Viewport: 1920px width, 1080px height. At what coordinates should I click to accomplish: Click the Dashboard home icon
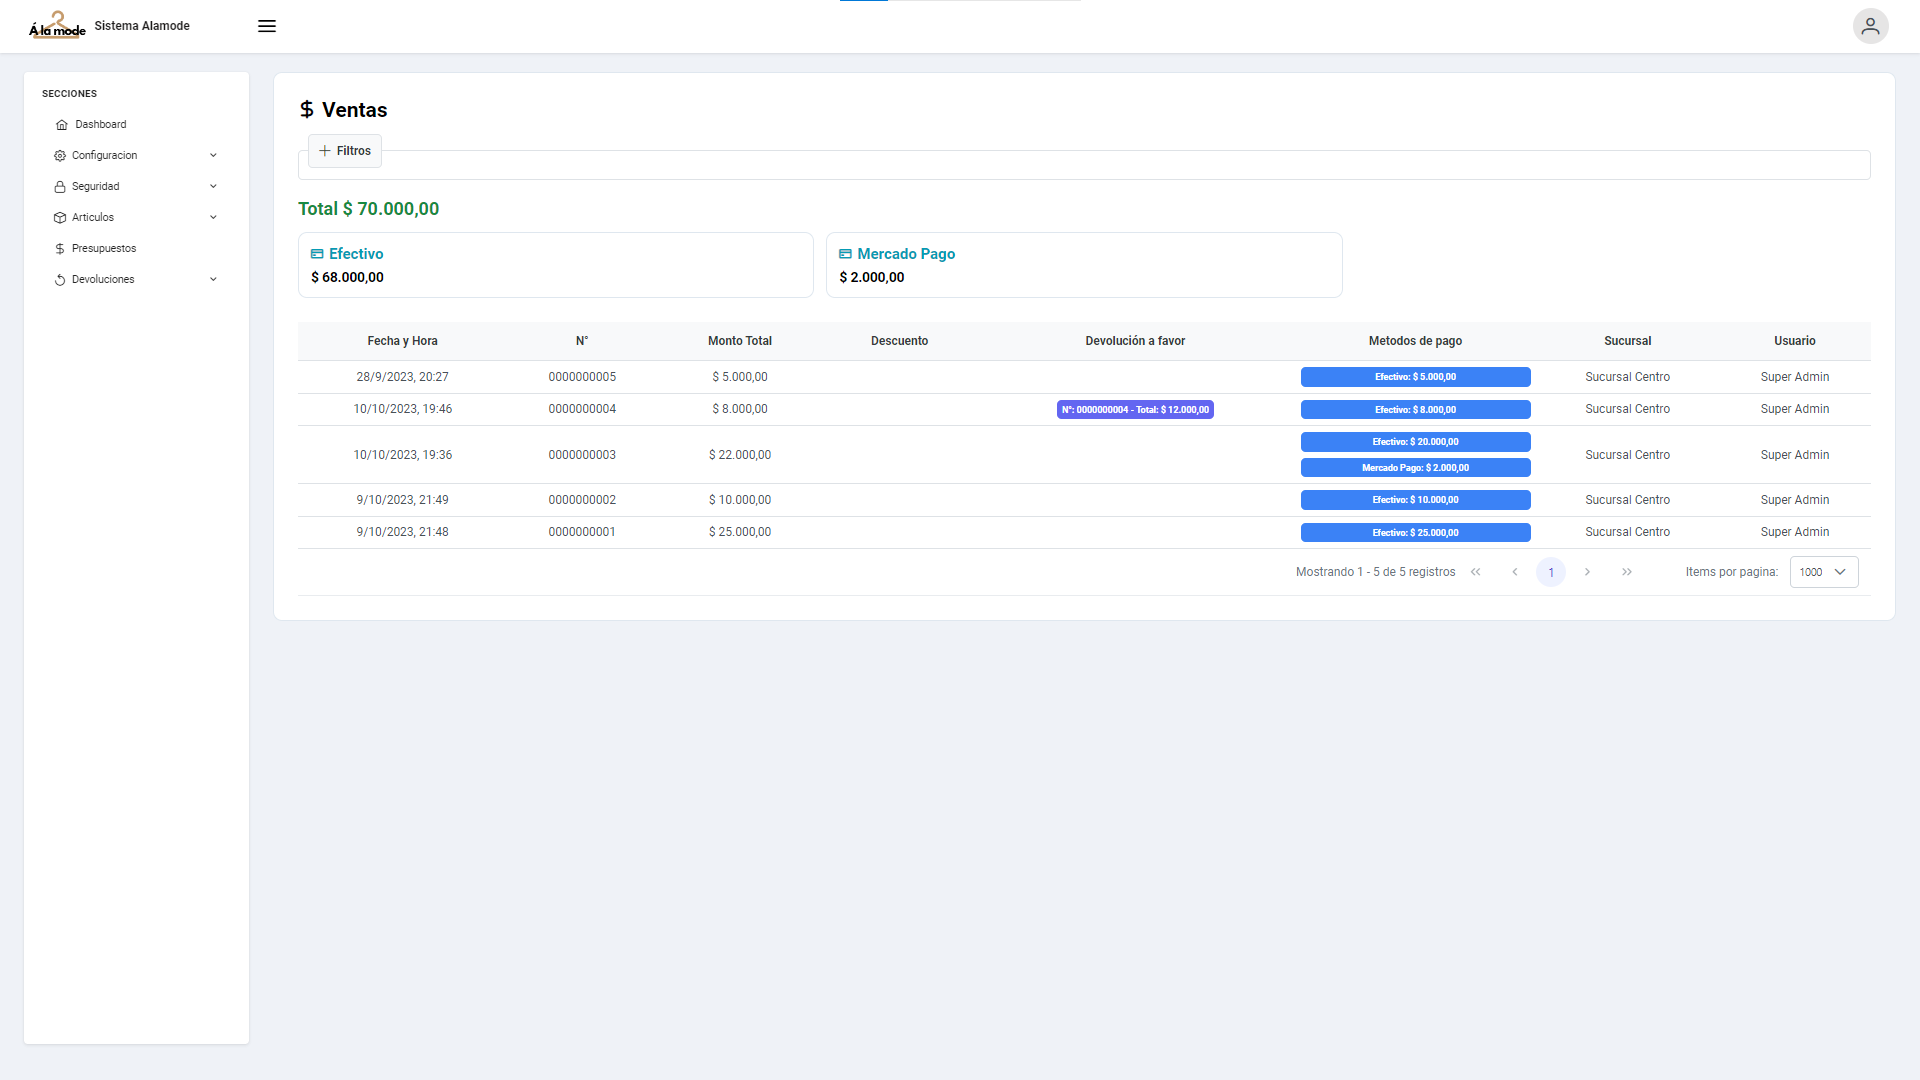pos(62,125)
